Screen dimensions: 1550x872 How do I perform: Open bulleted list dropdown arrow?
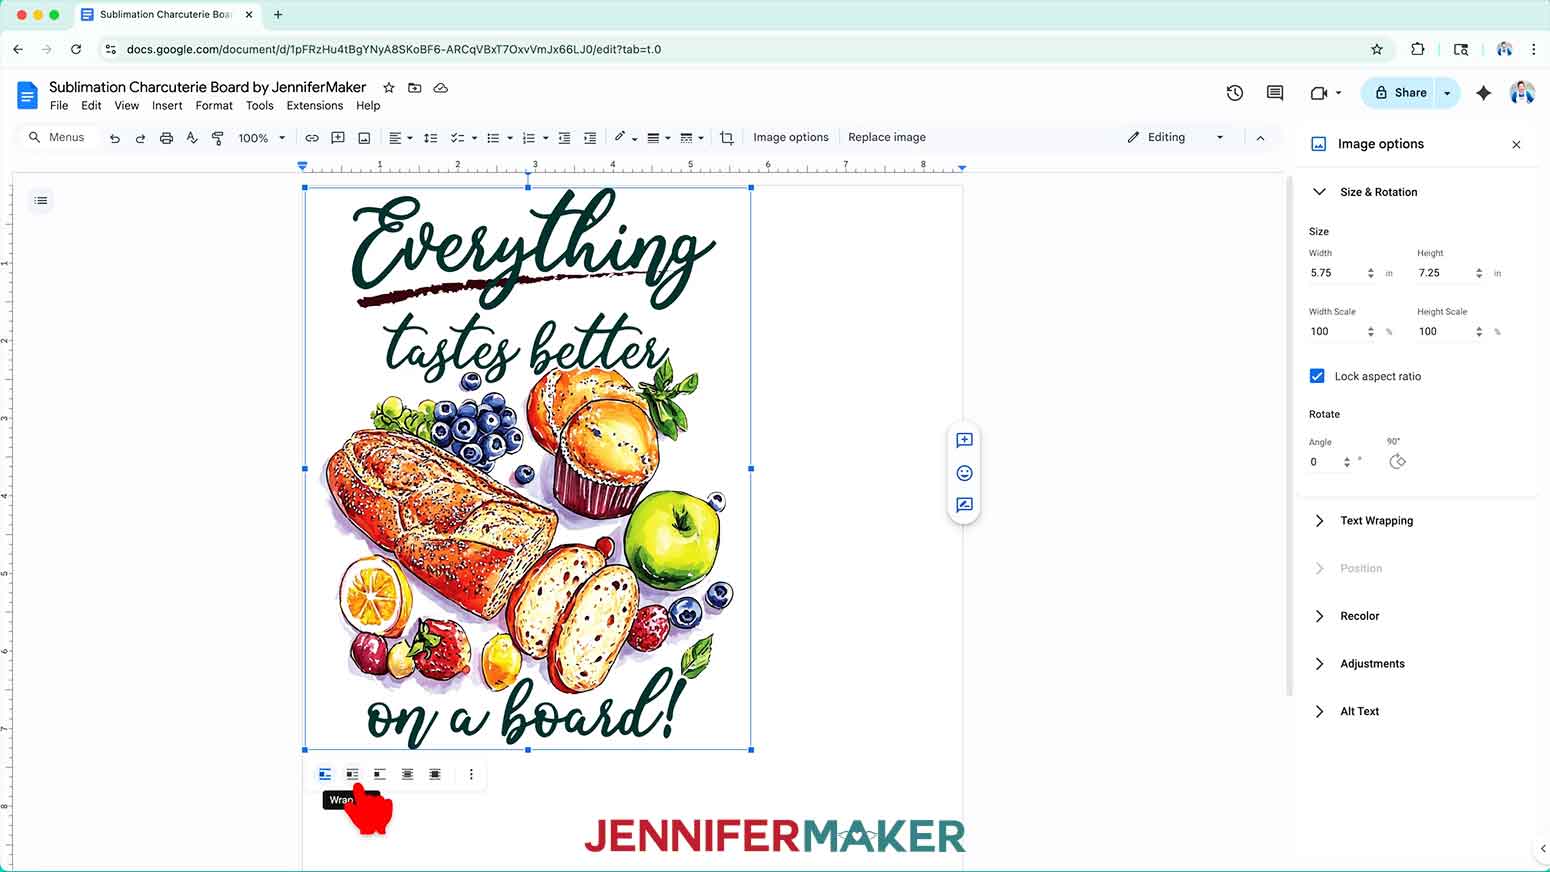[510, 138]
